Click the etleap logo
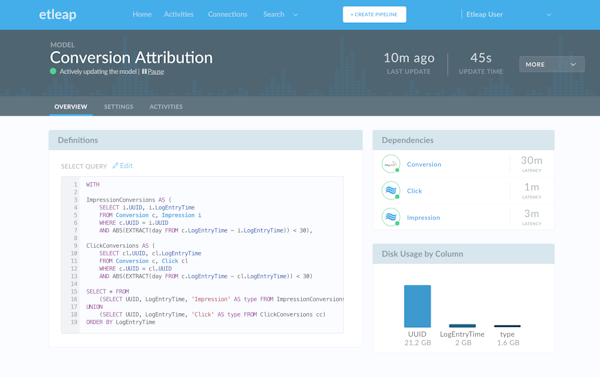This screenshot has height=377, width=600. 58,15
